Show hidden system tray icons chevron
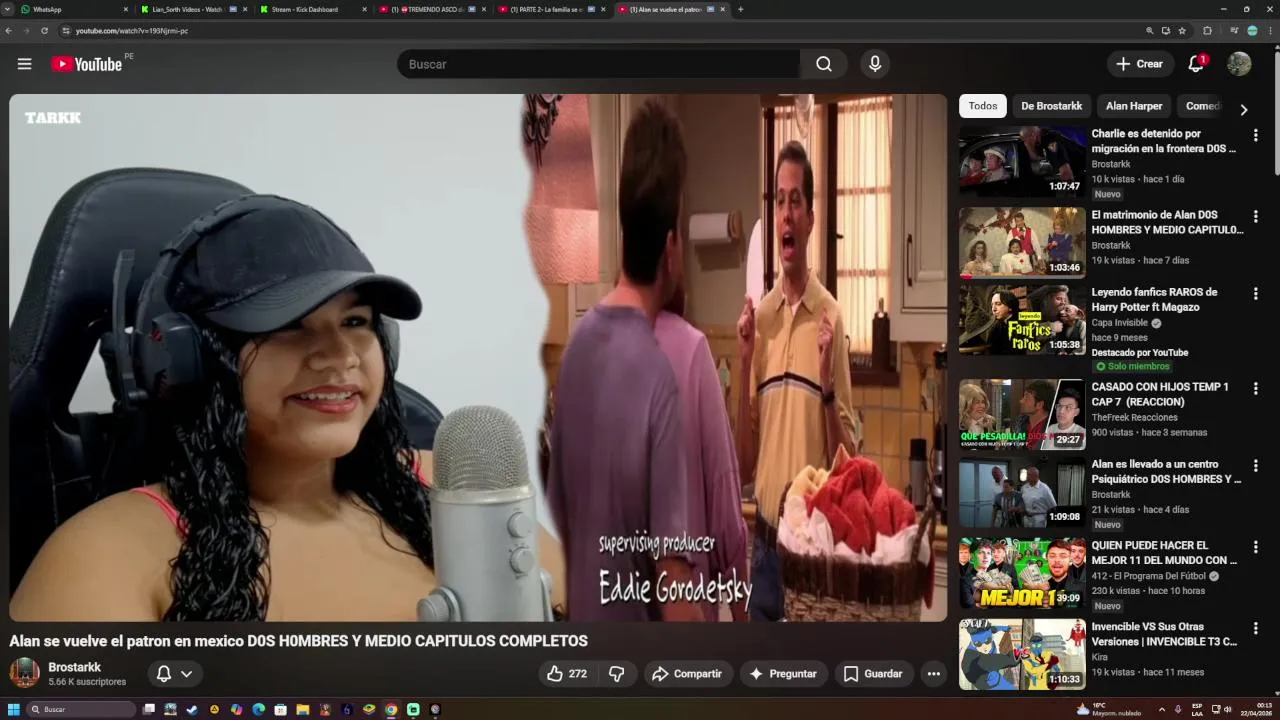 click(x=1161, y=709)
